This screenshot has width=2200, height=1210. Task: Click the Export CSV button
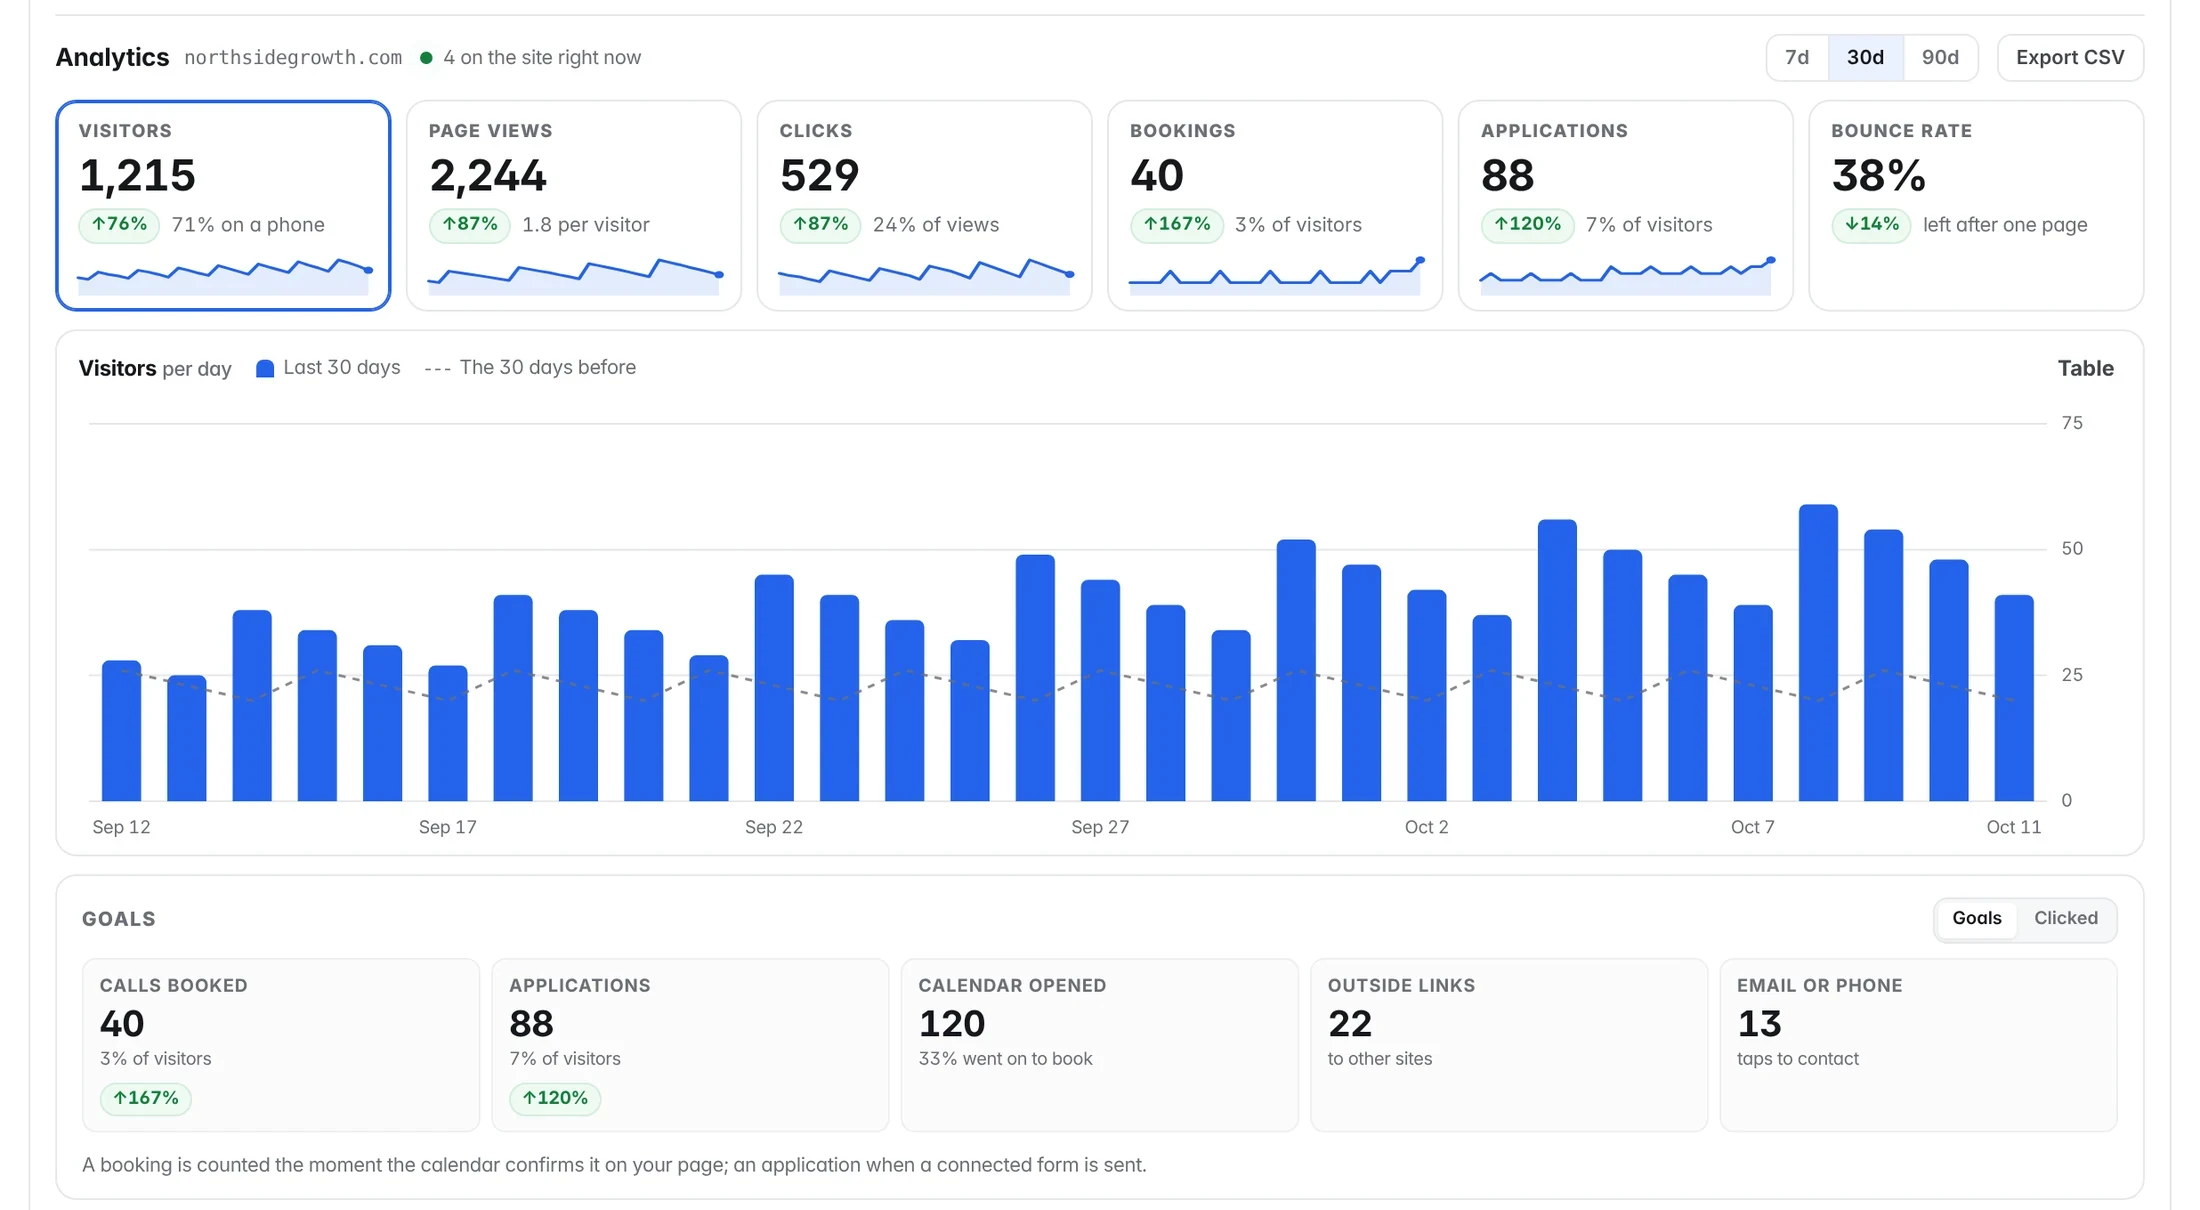[x=2070, y=58]
